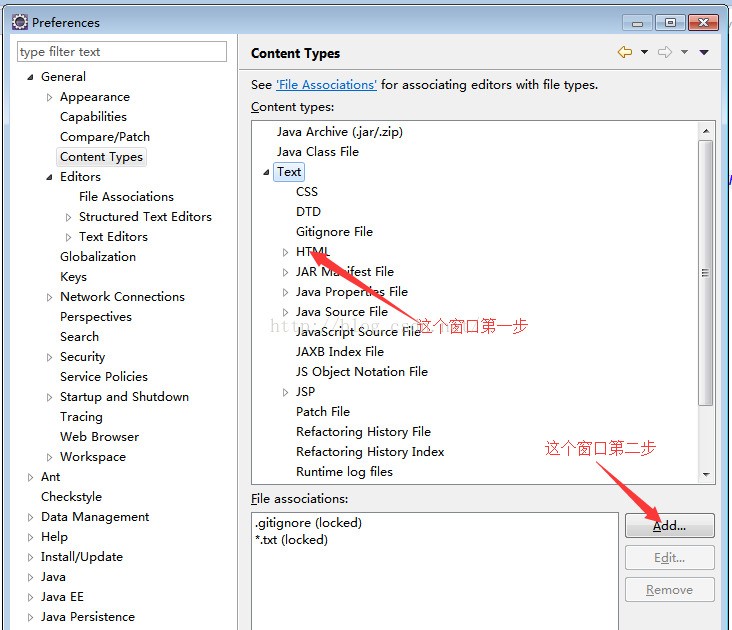Select the File Associations tree item
The image size is (732, 630).
pyautogui.click(x=126, y=197)
